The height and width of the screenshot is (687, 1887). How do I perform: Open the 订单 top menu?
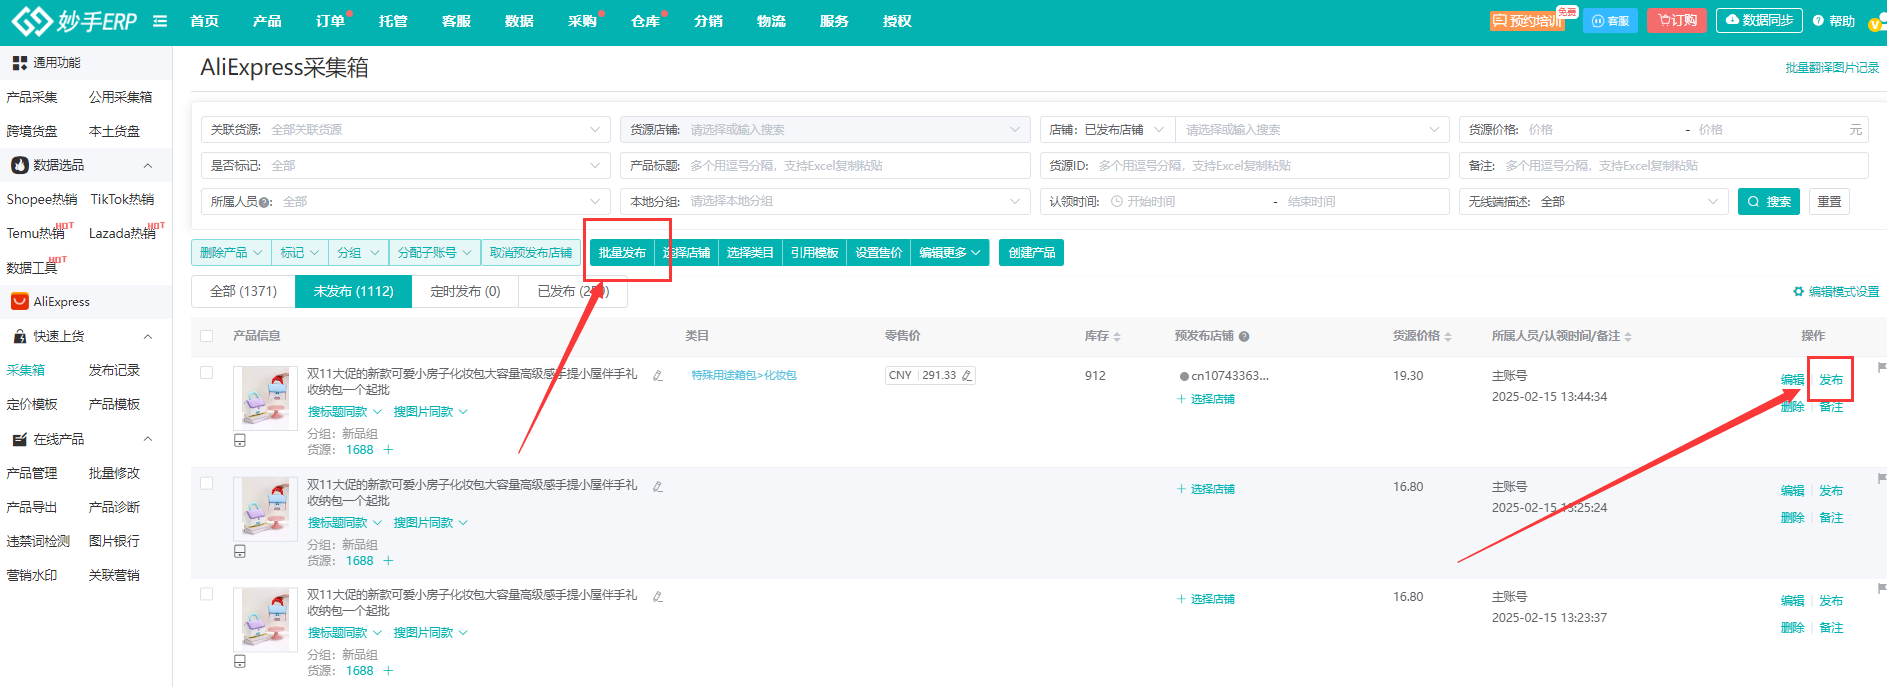(329, 21)
